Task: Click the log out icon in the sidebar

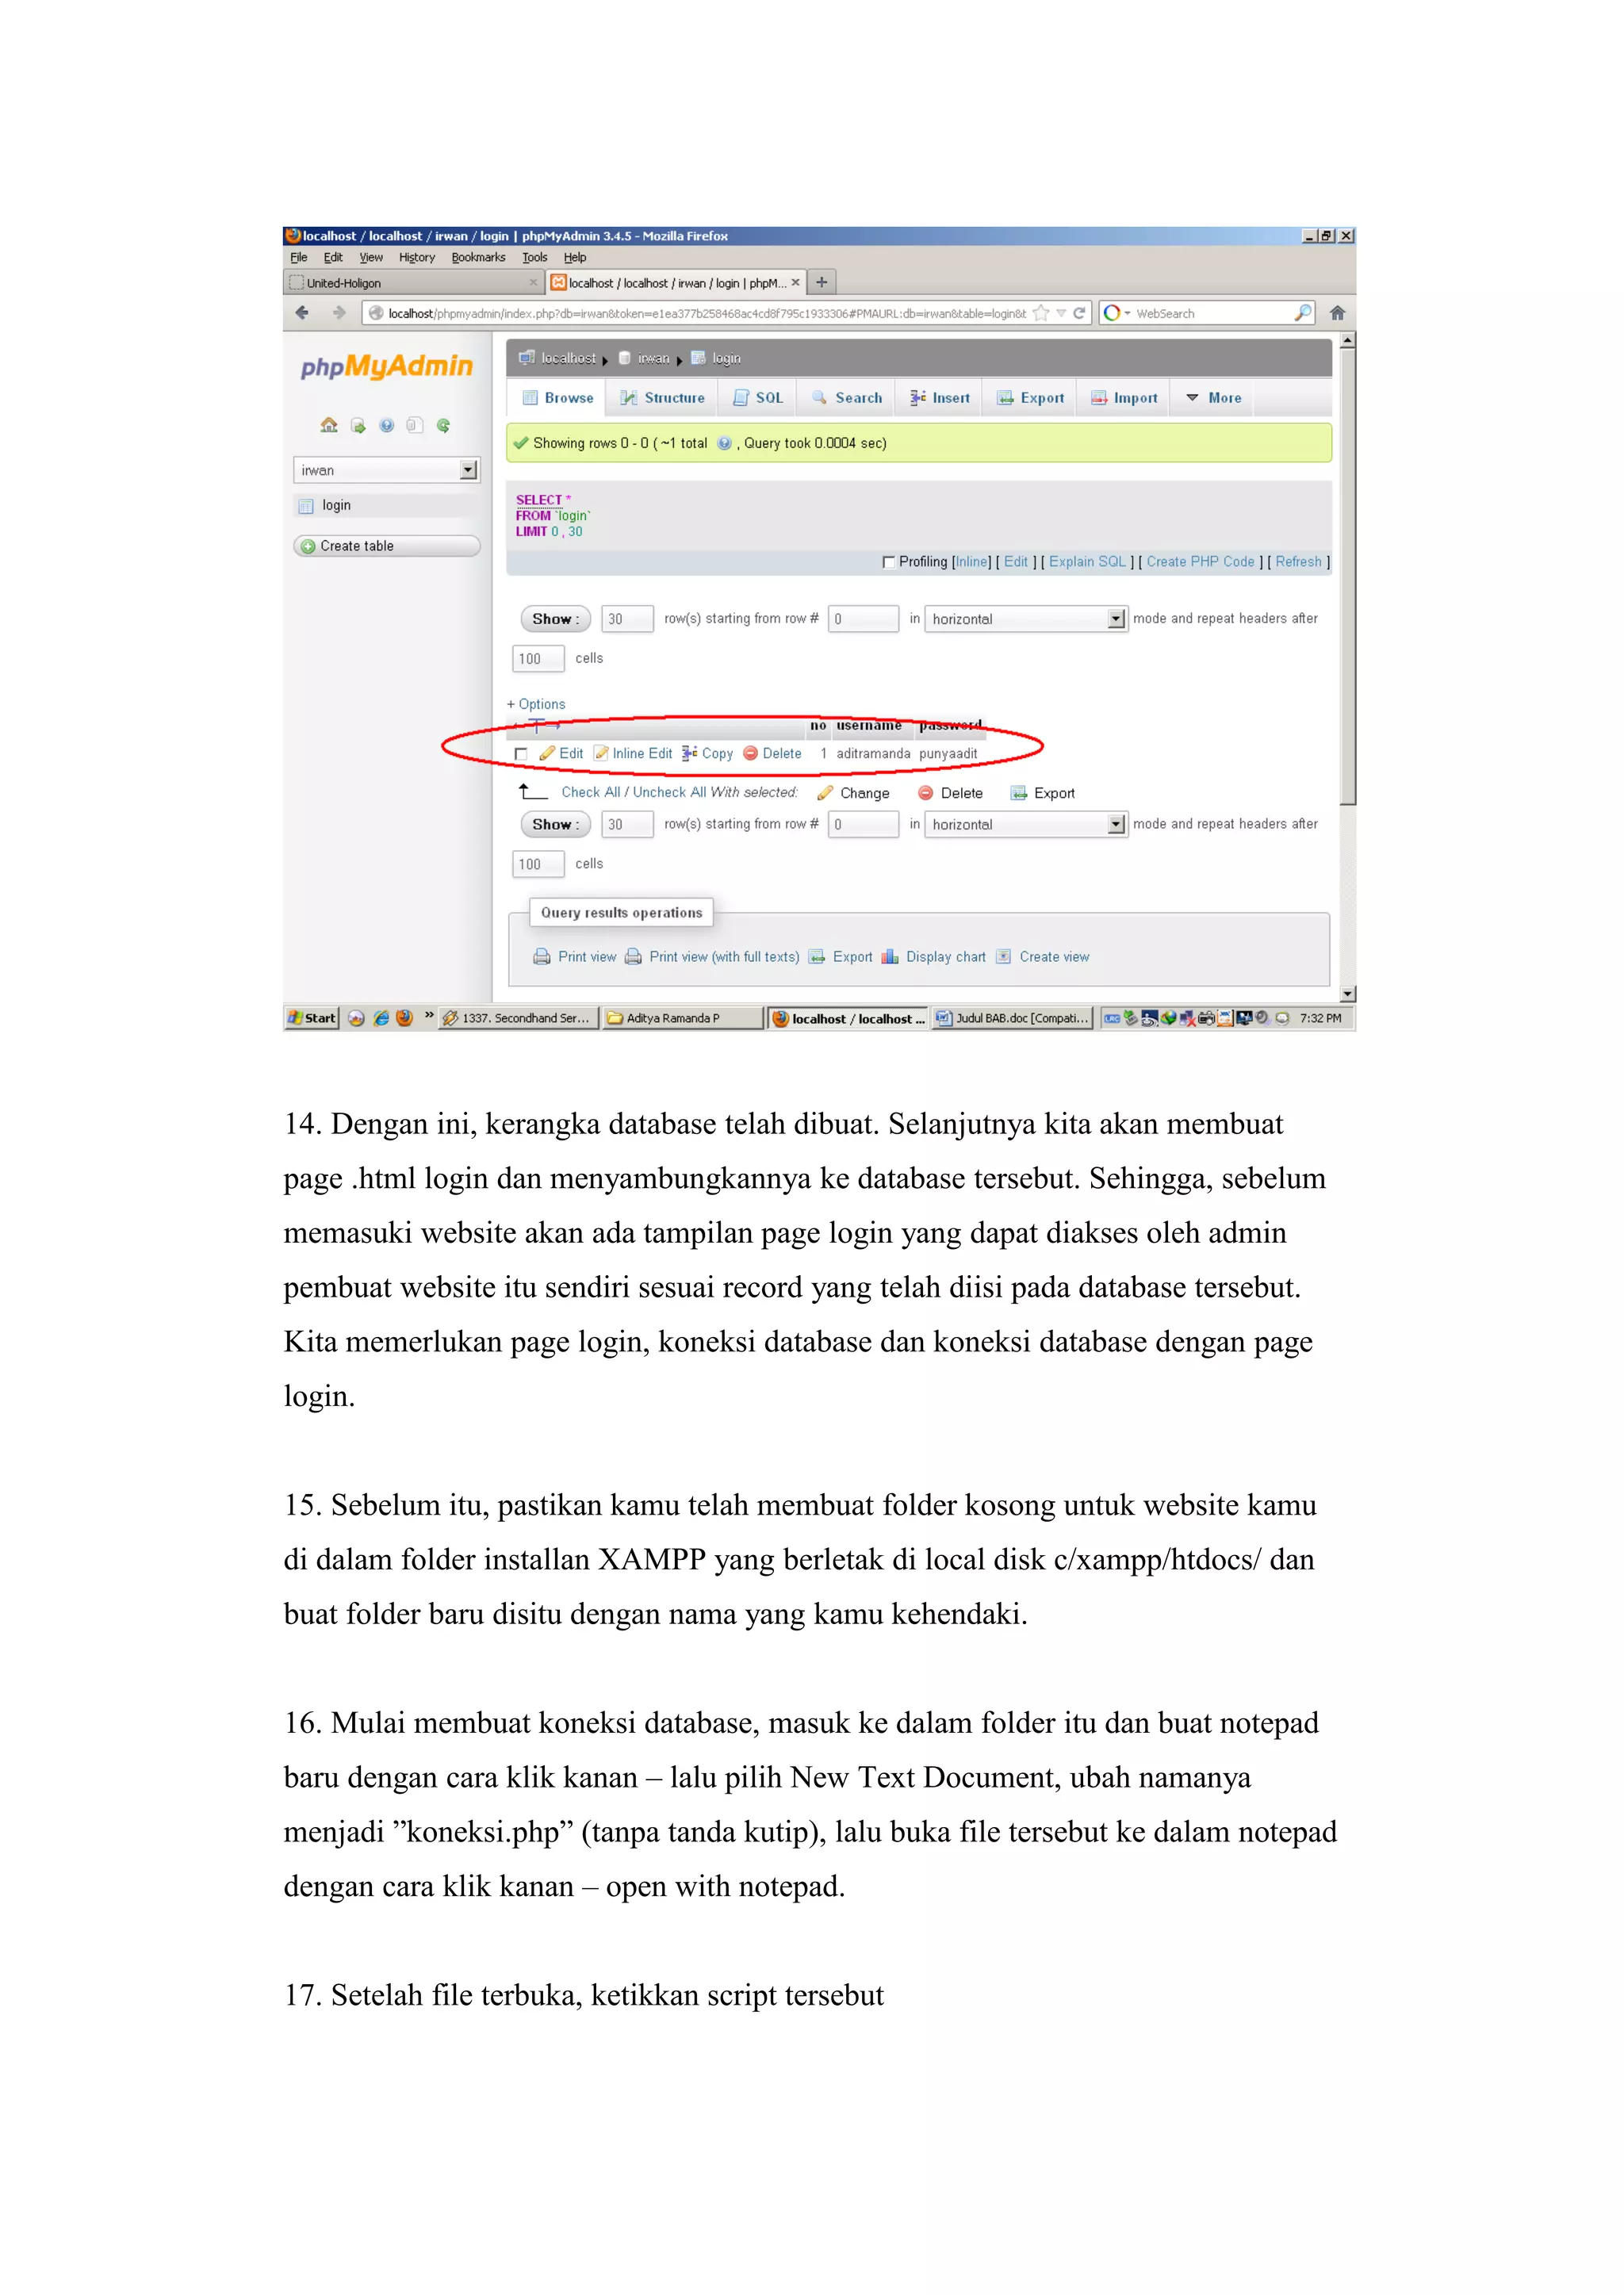Action: (x=358, y=425)
